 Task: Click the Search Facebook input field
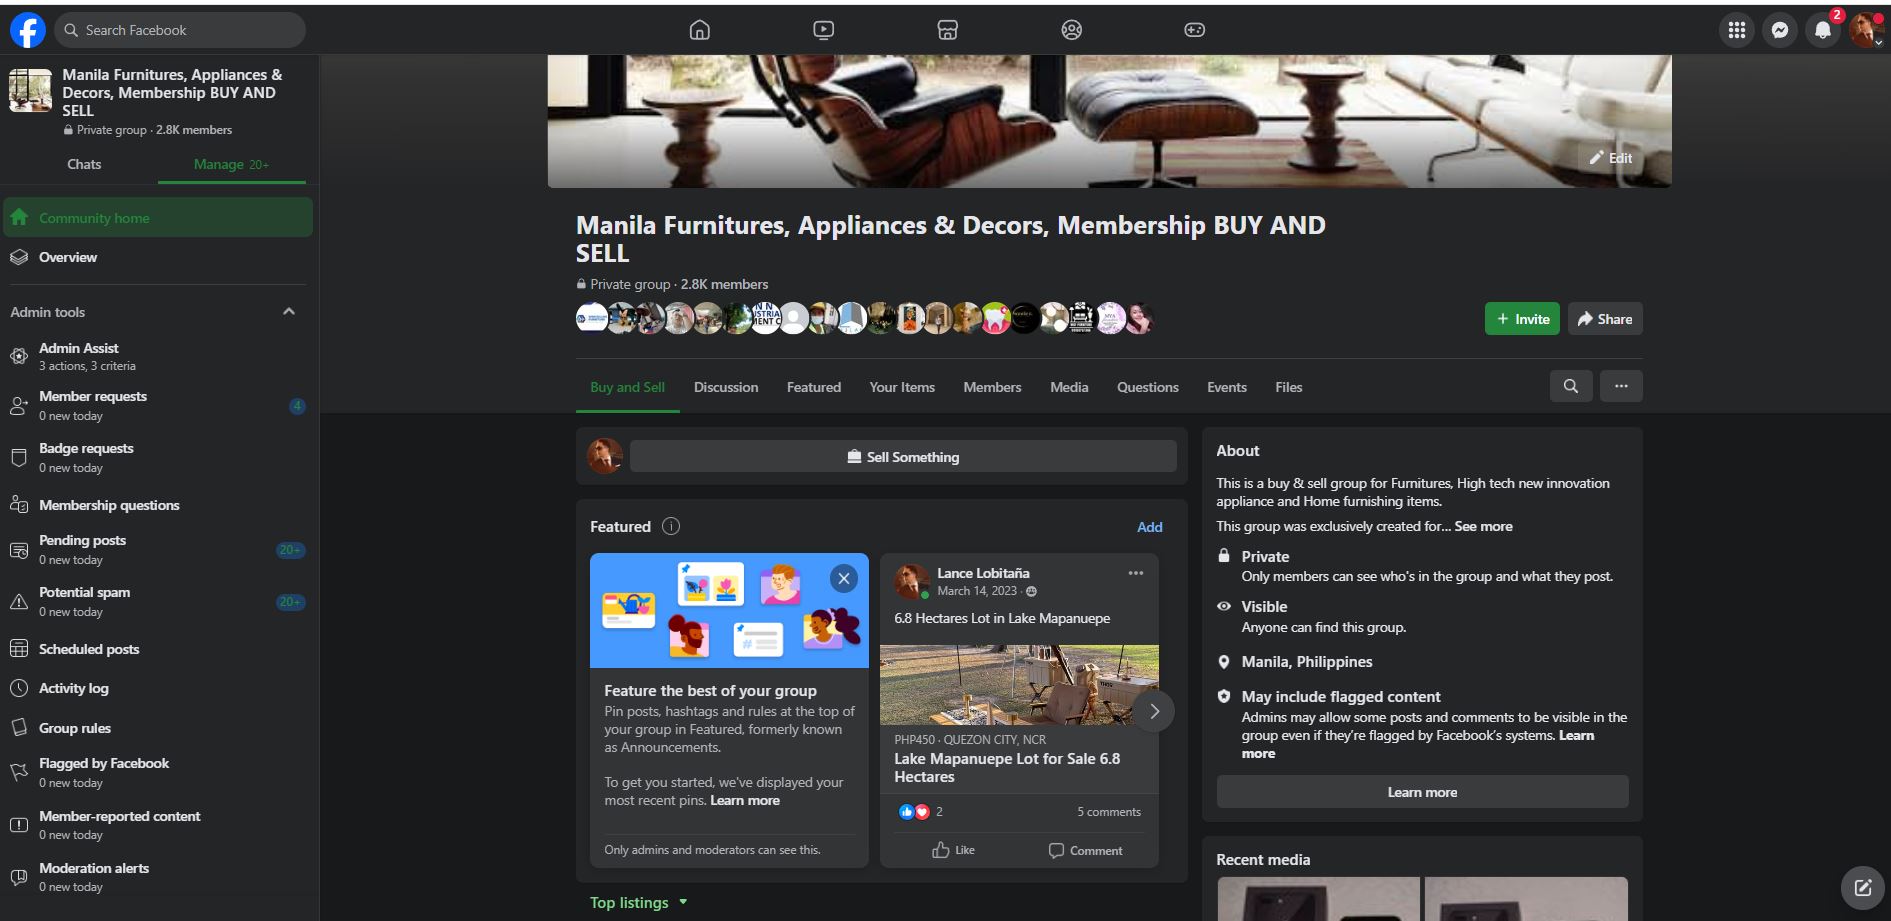tap(180, 30)
